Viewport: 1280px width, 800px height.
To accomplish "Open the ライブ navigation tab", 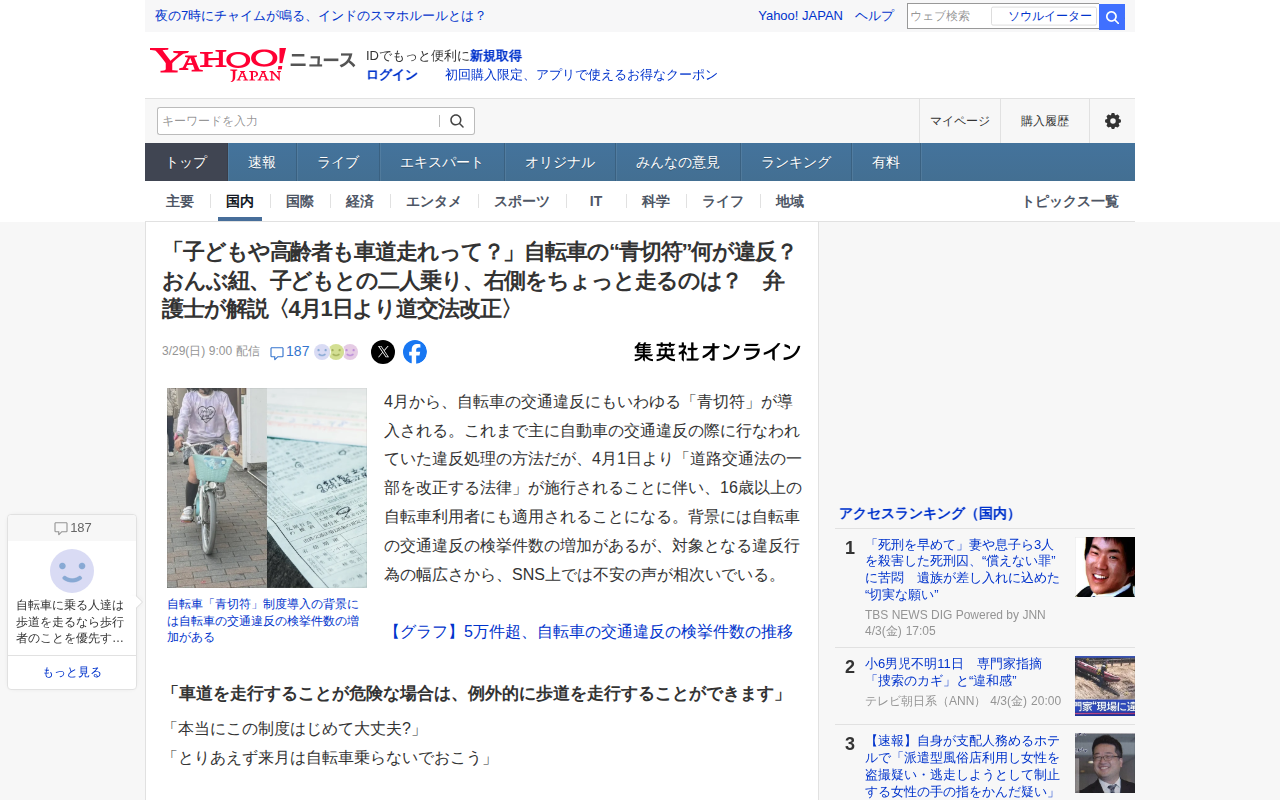I will click(338, 162).
